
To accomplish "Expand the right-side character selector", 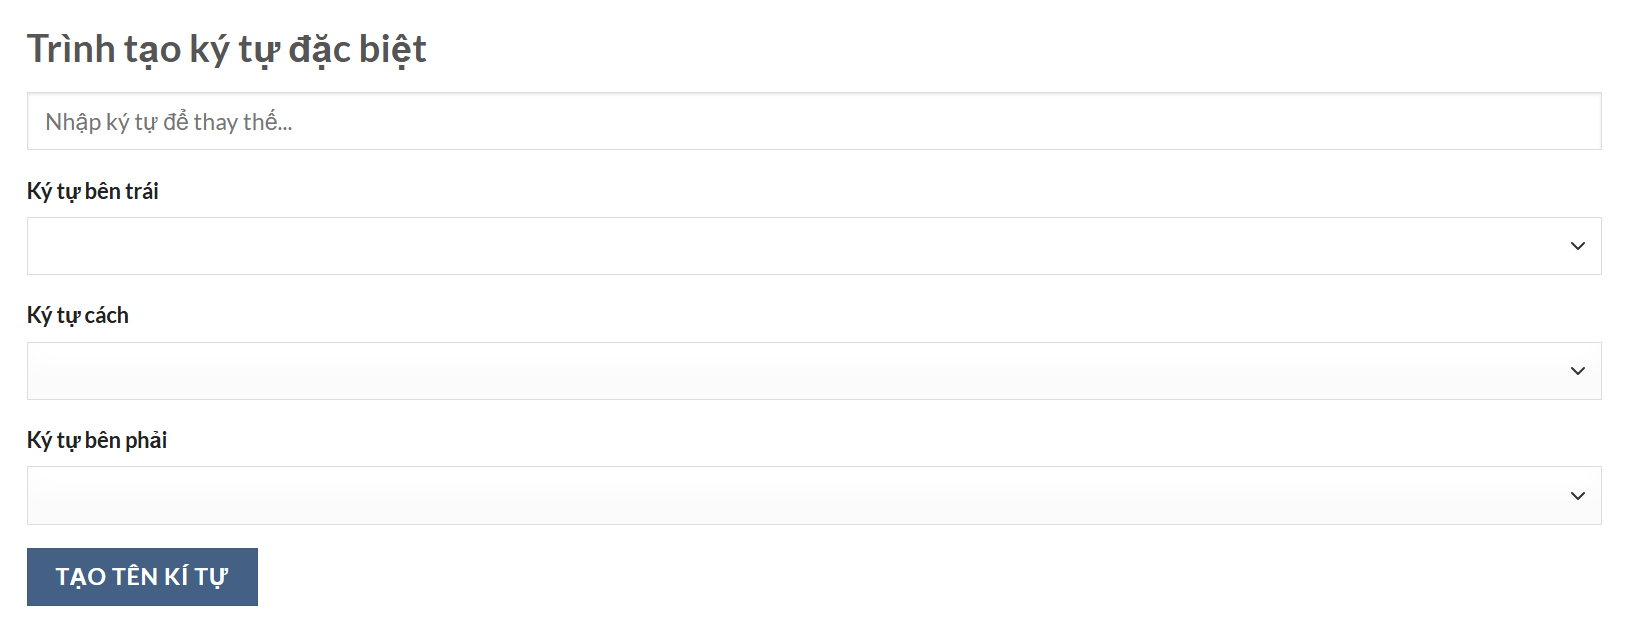I will [813, 496].
